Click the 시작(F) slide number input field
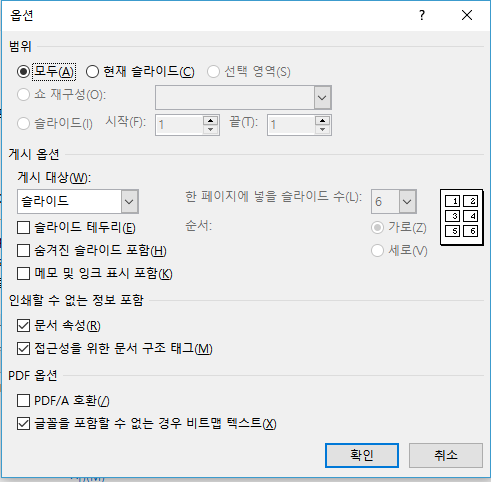Viewport: 491px width, 482px height. point(179,125)
